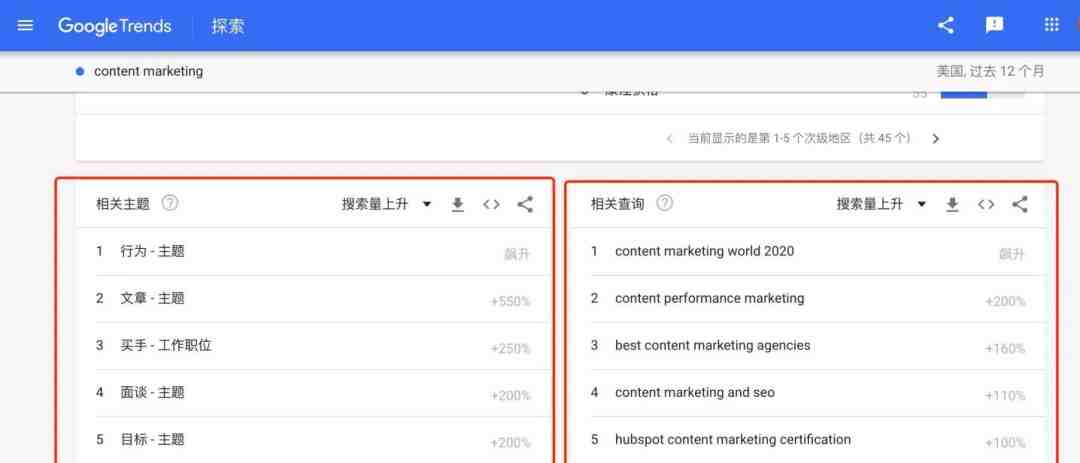
Task: Click the +160% value for agencies query
Action: pos(1005,349)
